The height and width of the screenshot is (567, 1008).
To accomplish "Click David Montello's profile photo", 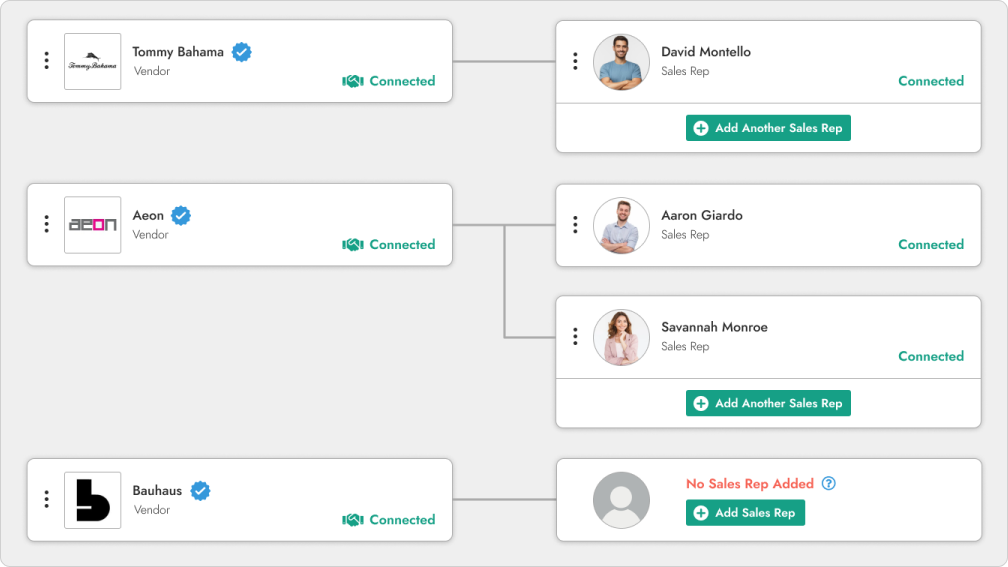I will 622,62.
